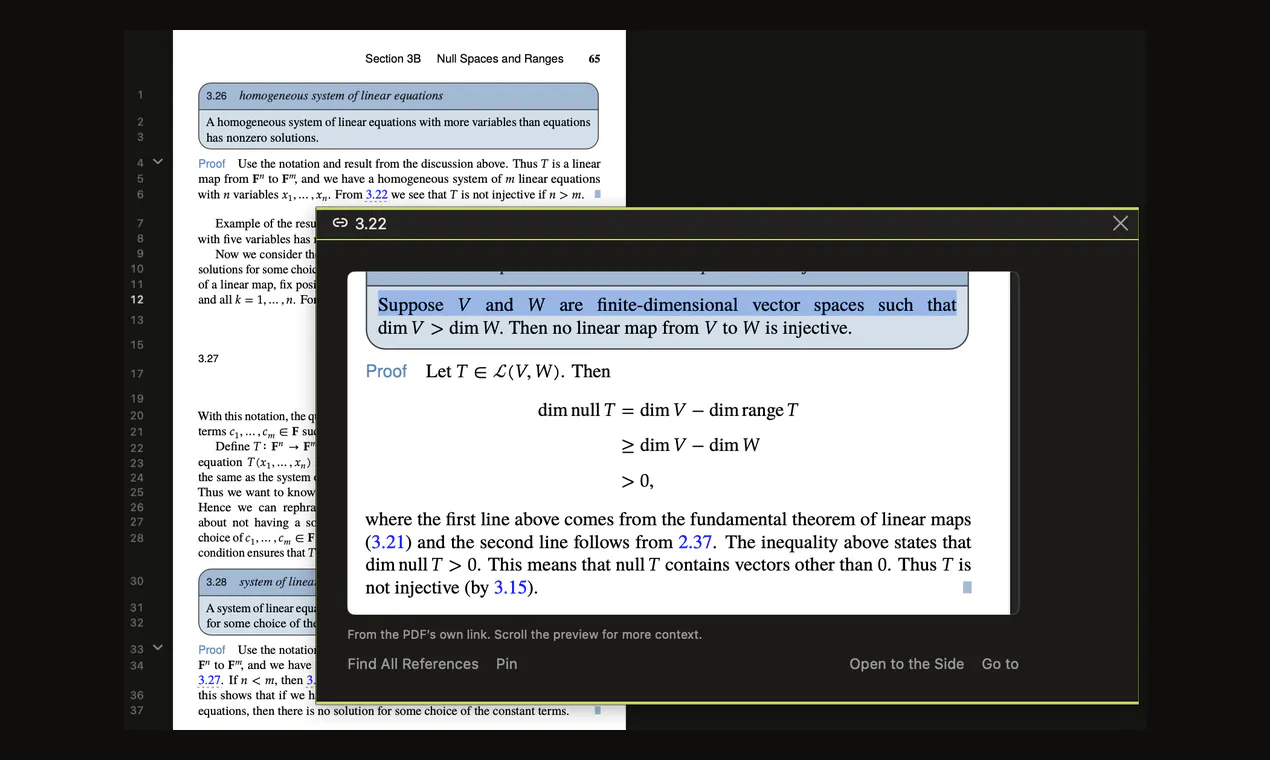The width and height of the screenshot is (1270, 760).
Task: Click the 'Proof' label inside the preview
Action: tap(386, 371)
